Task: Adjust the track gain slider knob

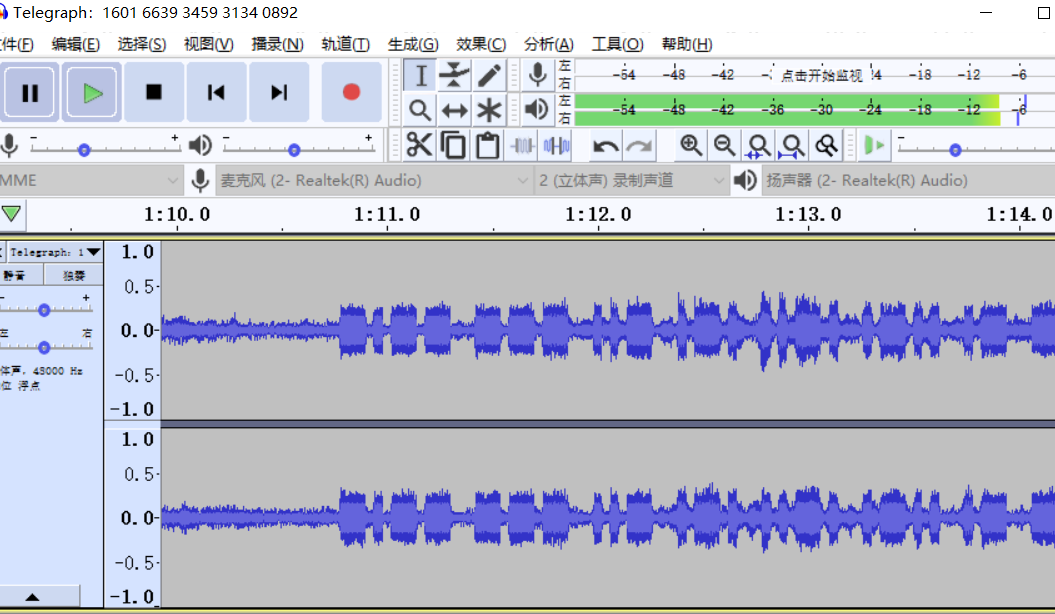Action: [44, 310]
